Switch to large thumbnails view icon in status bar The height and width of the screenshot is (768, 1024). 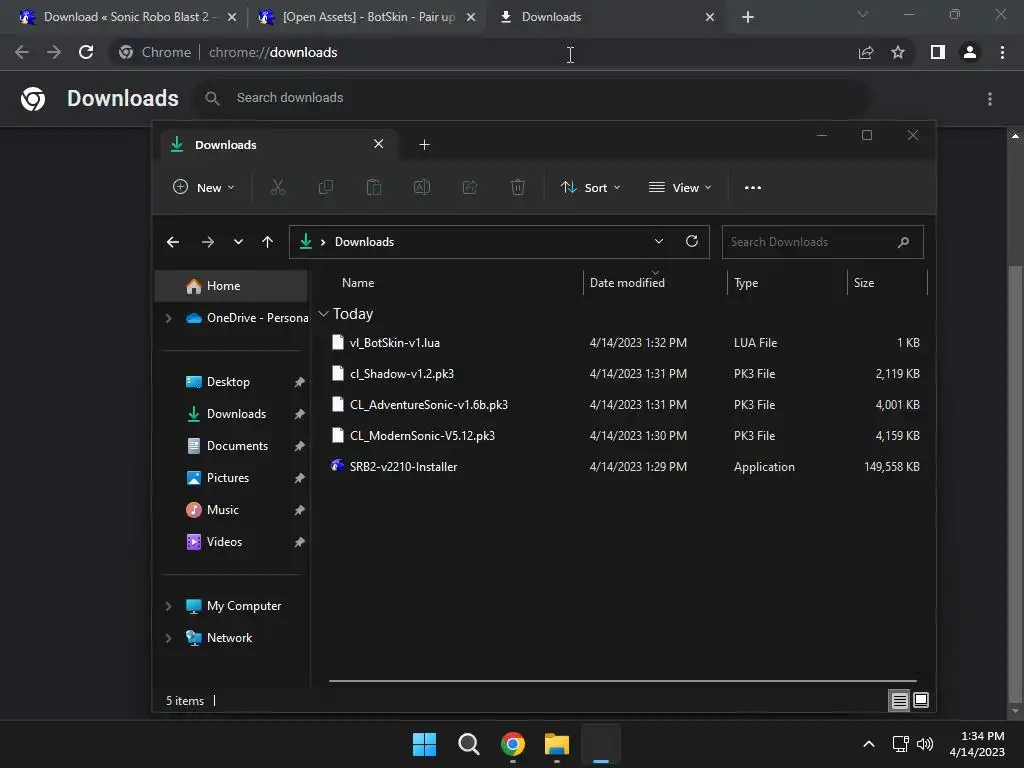(x=921, y=701)
